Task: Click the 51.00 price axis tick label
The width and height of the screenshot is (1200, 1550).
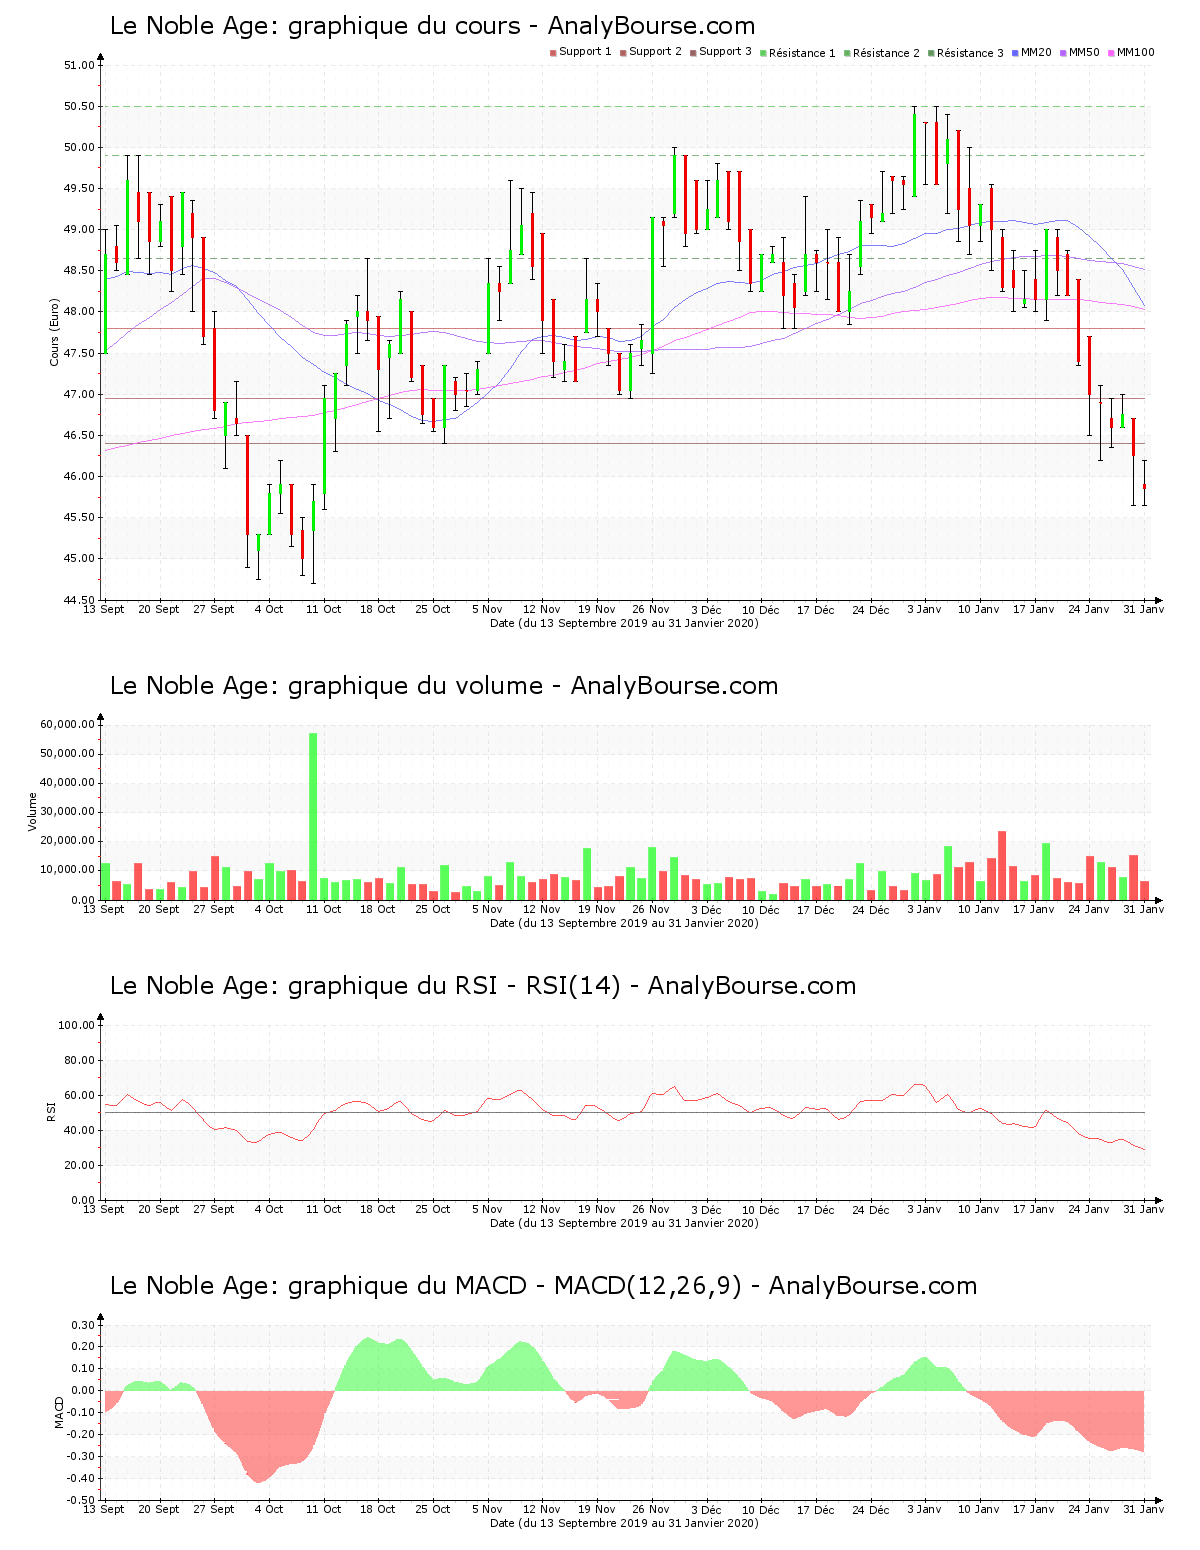Action: pyautogui.click(x=79, y=66)
